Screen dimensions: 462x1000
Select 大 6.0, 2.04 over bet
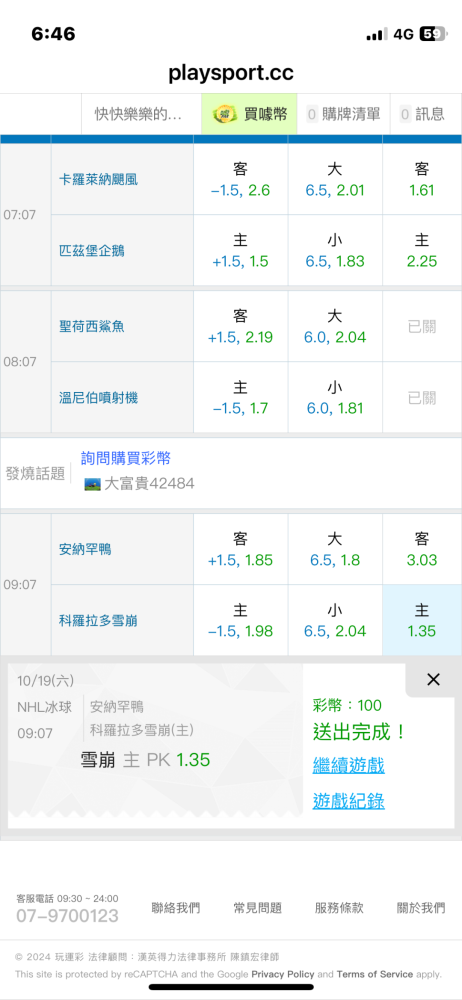(x=335, y=327)
